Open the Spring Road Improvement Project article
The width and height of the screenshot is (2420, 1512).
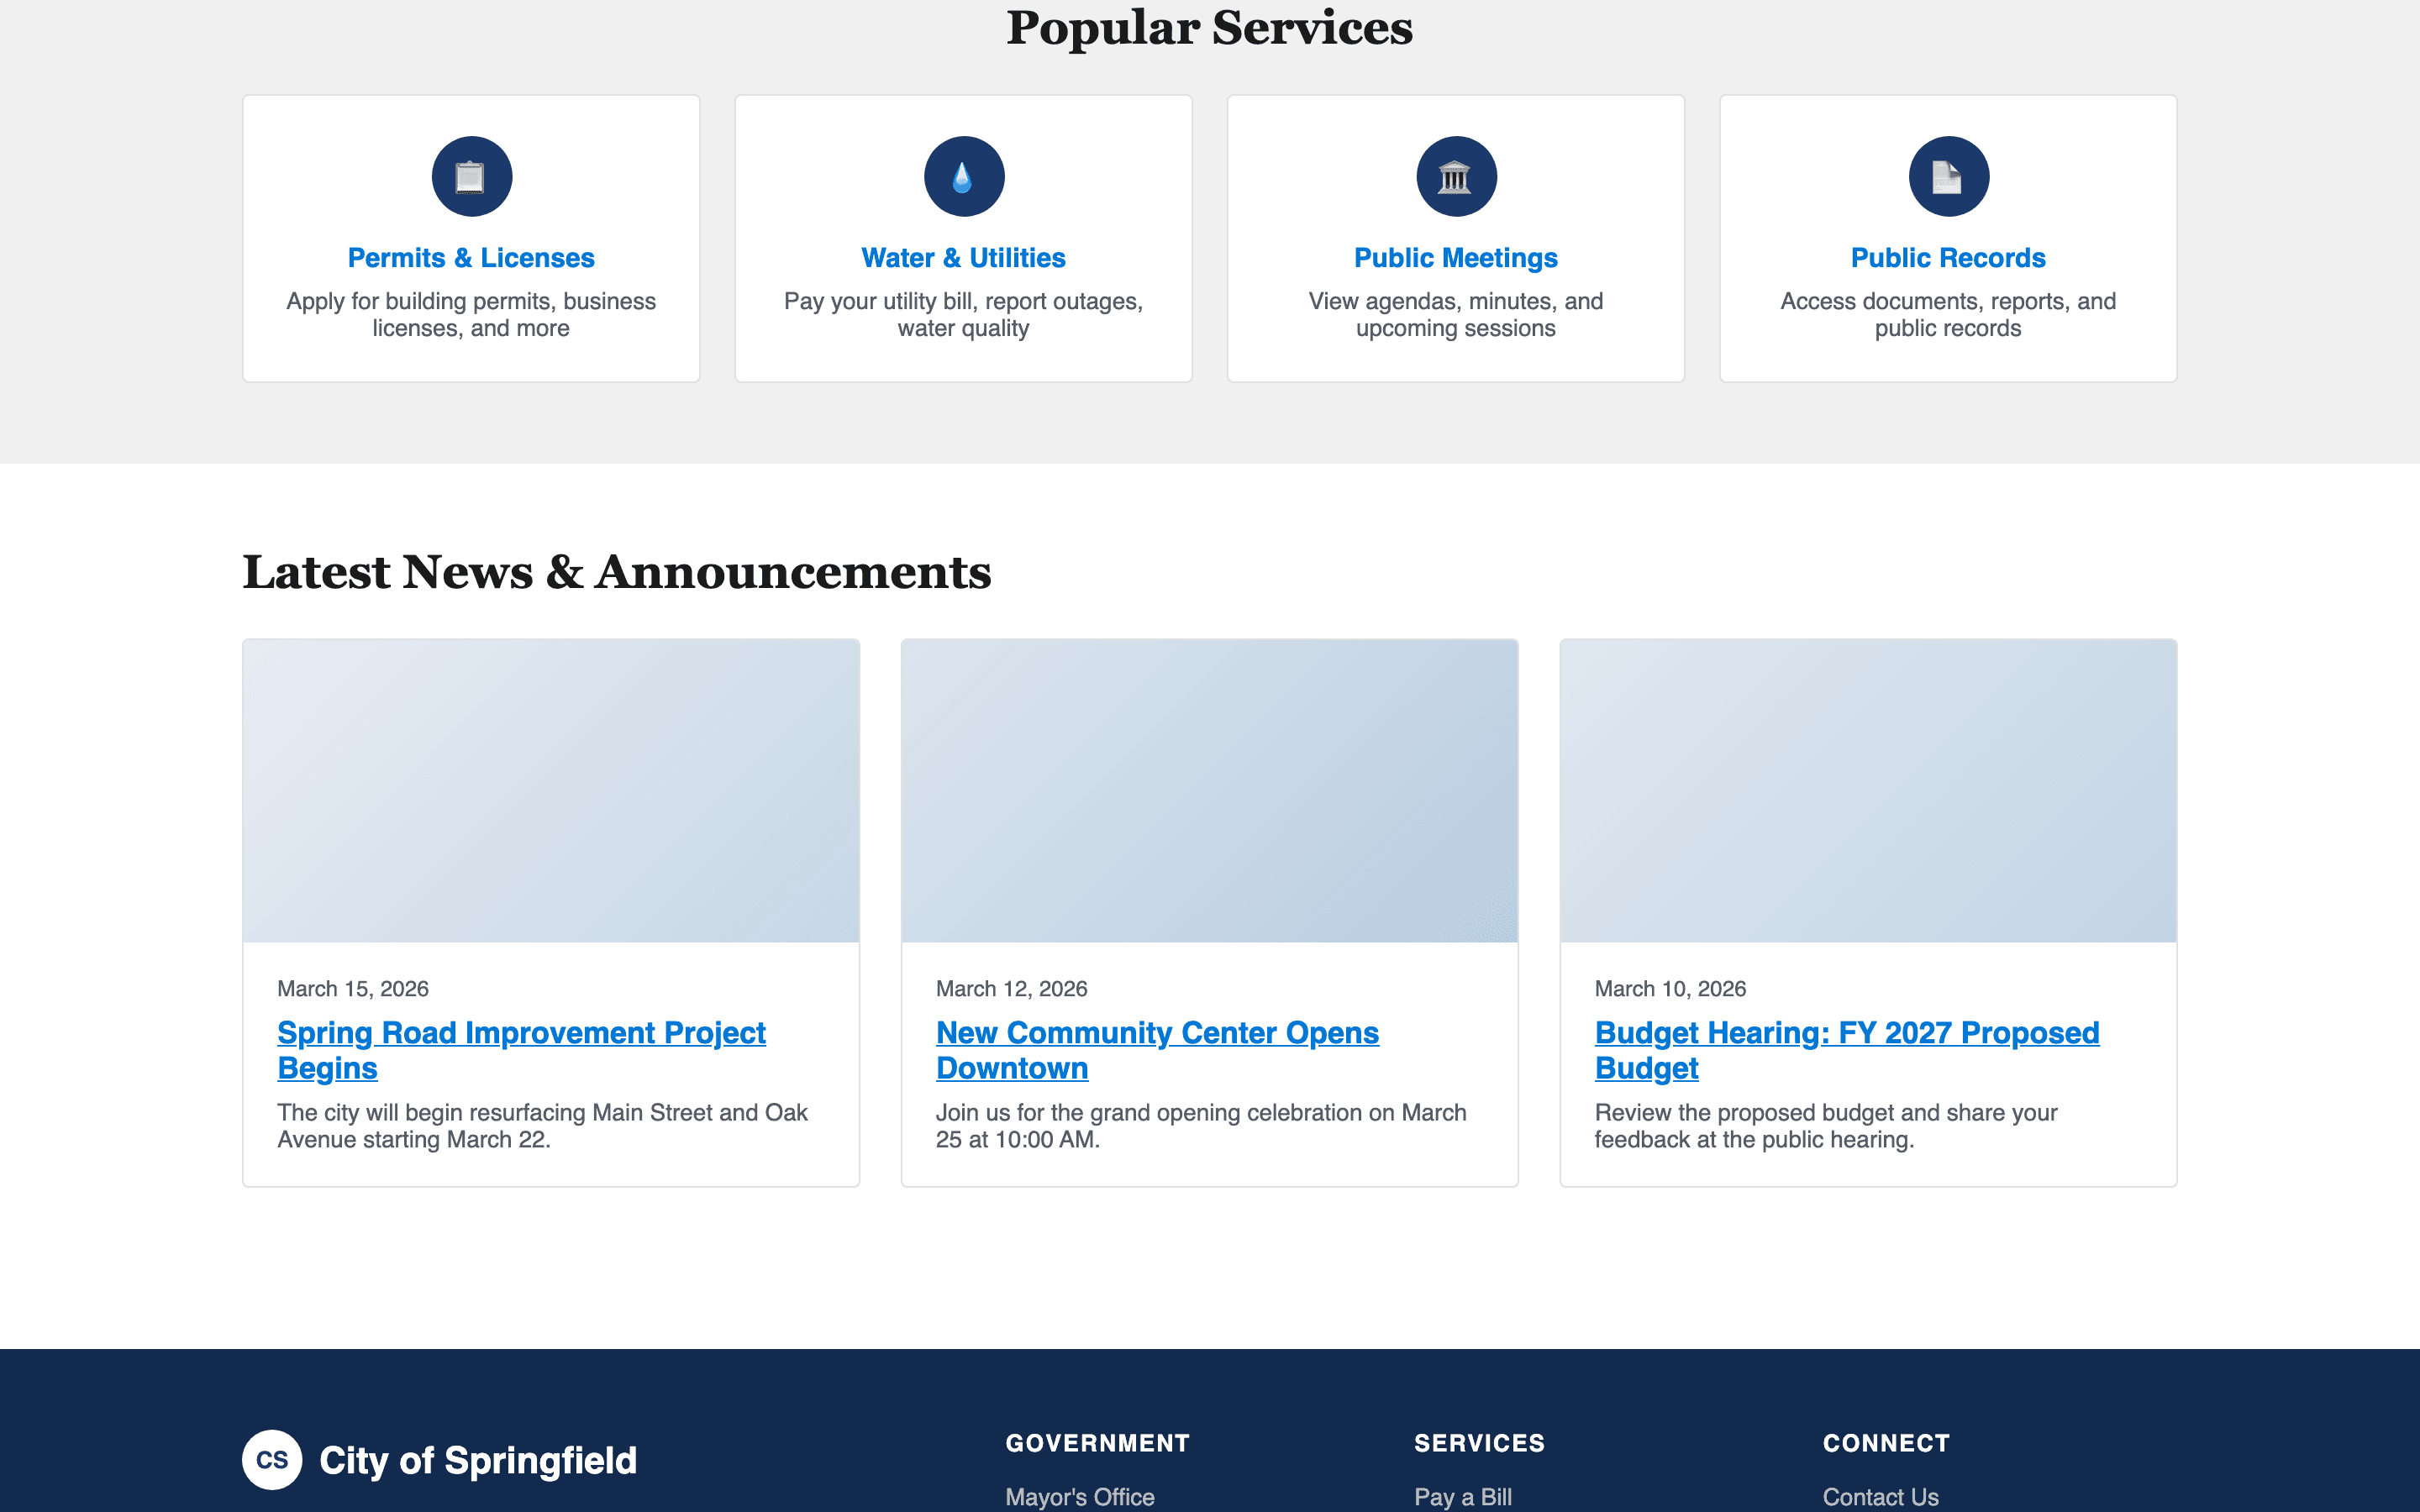pyautogui.click(x=521, y=1050)
